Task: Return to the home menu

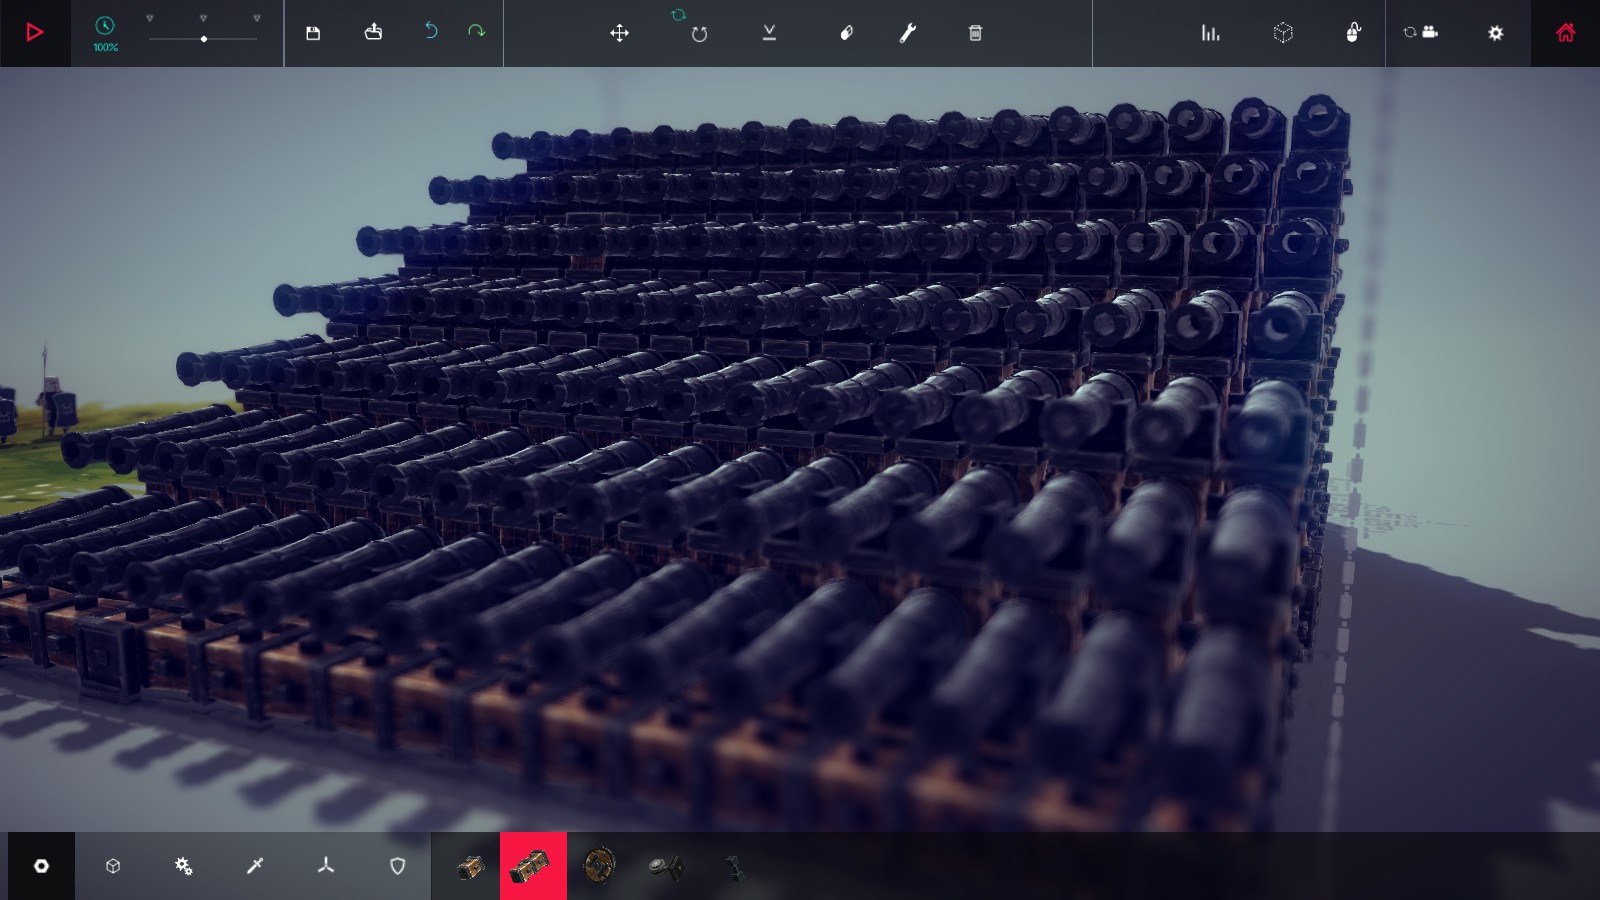Action: [x=1565, y=33]
